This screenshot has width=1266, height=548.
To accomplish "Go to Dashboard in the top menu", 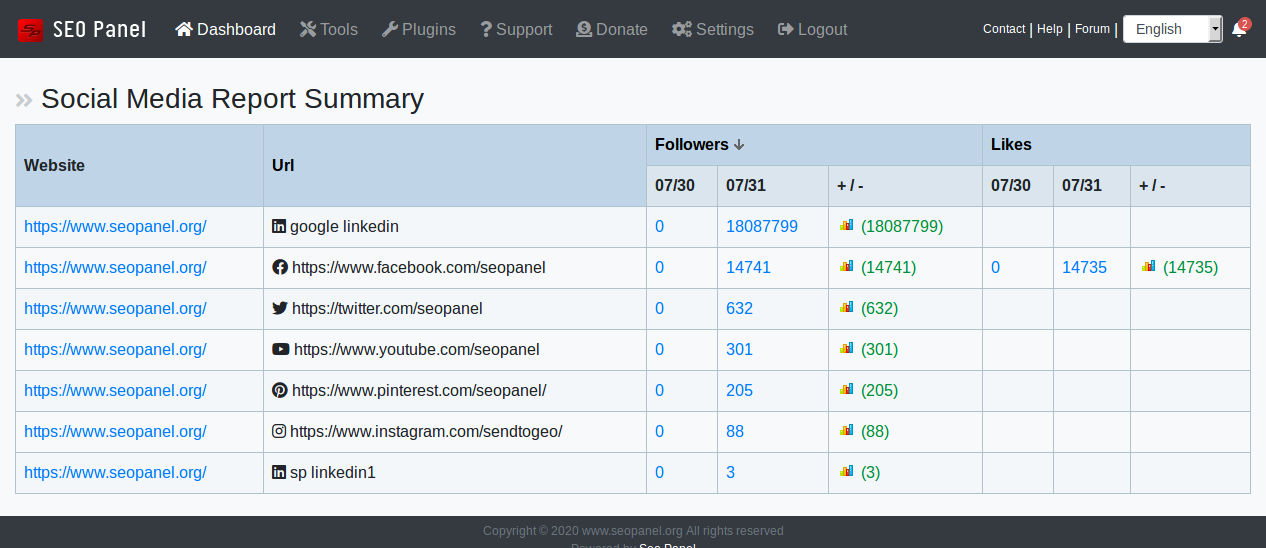I will pos(225,30).
